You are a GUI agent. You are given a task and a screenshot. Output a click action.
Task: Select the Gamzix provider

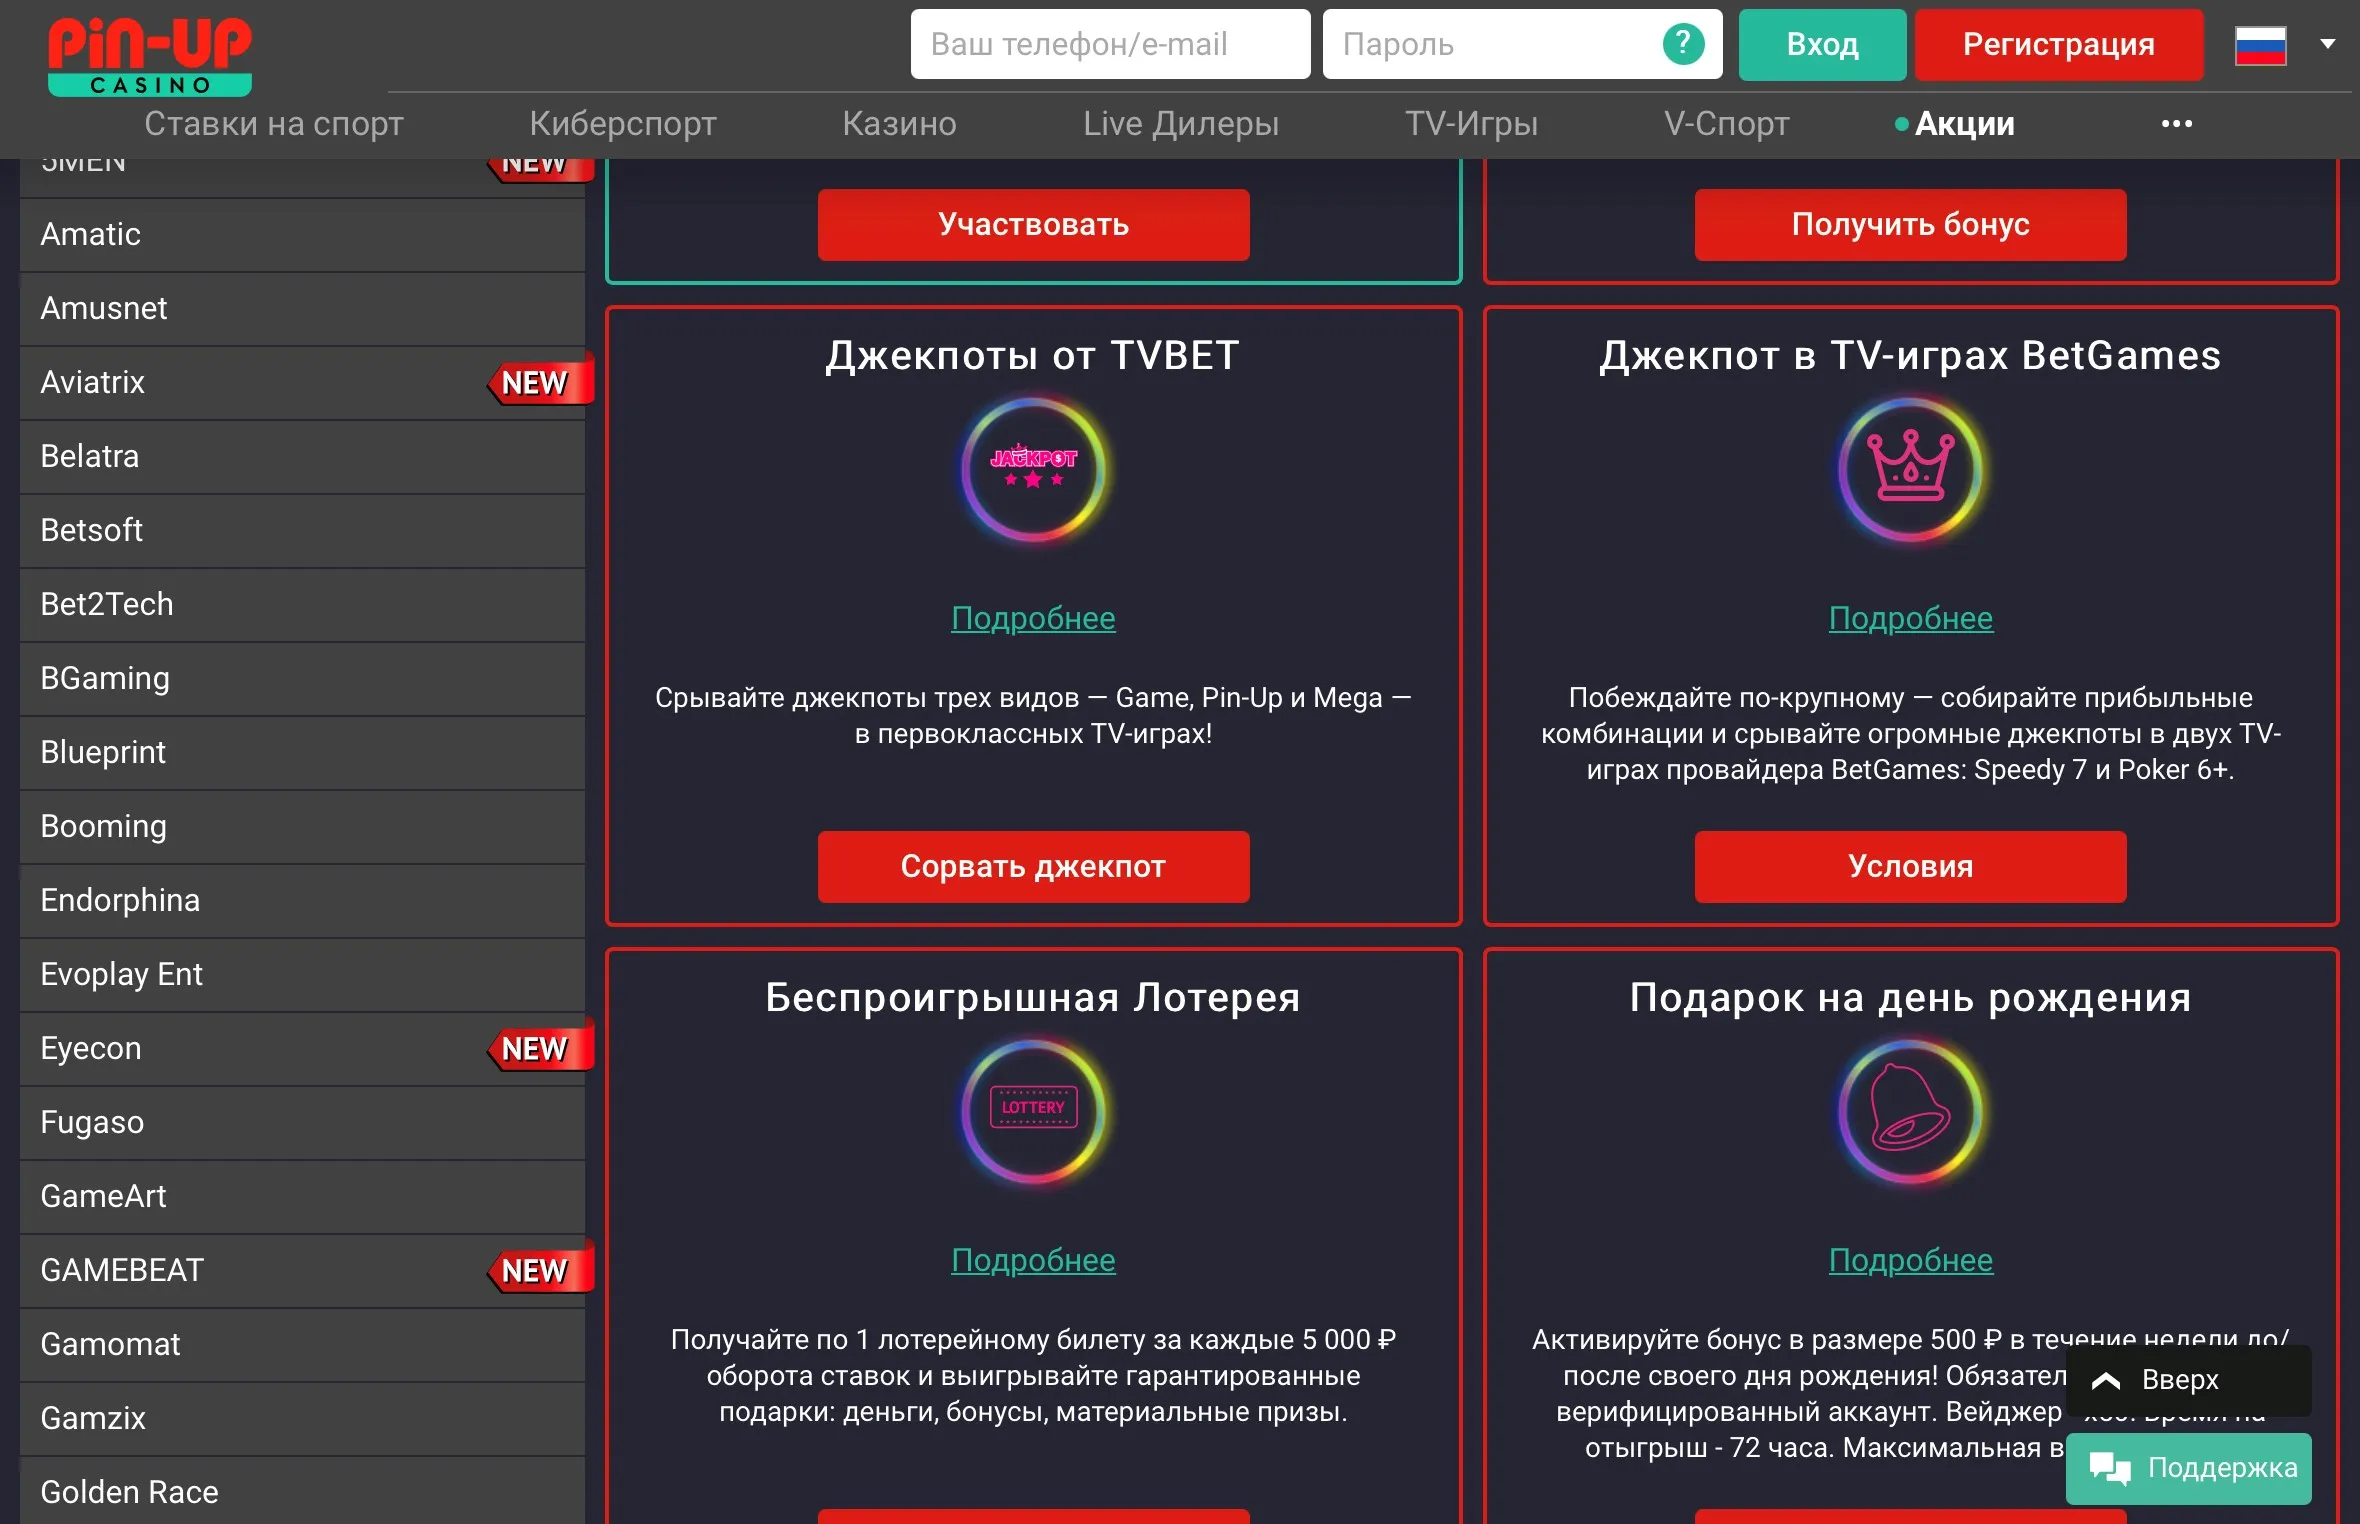(302, 1418)
